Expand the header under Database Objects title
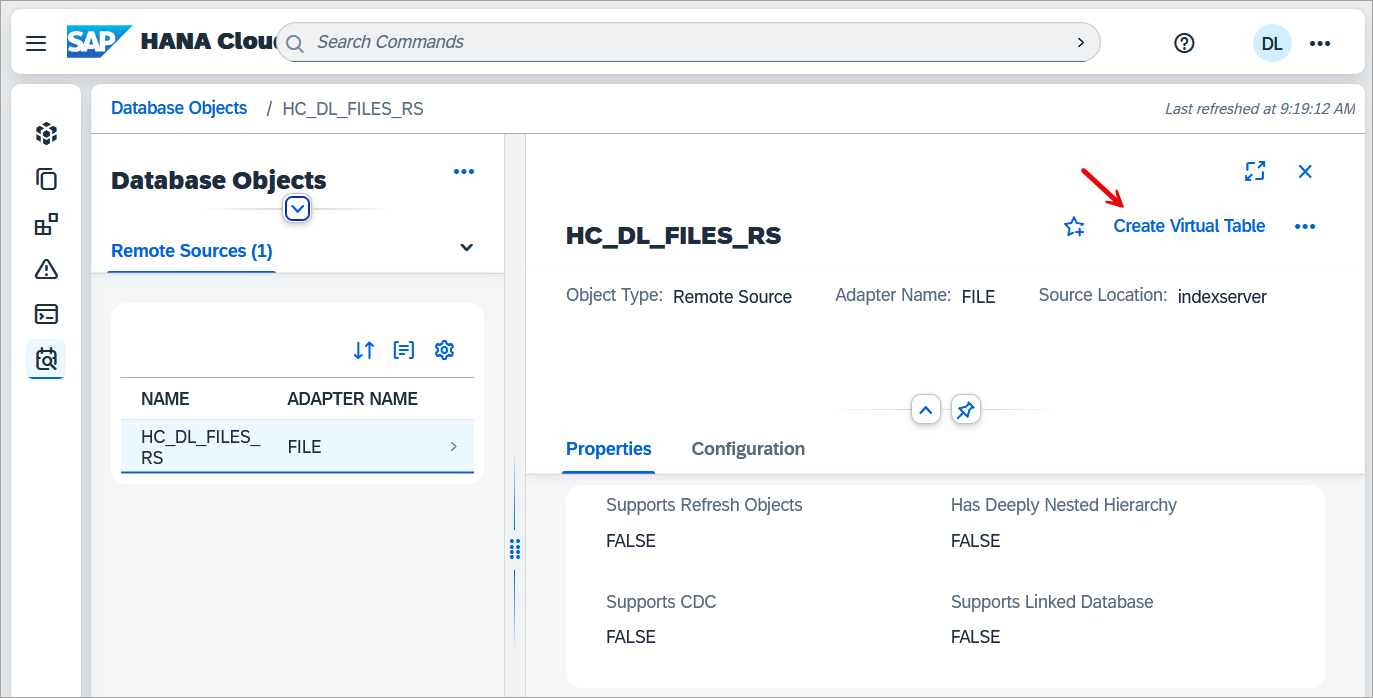 tap(298, 209)
